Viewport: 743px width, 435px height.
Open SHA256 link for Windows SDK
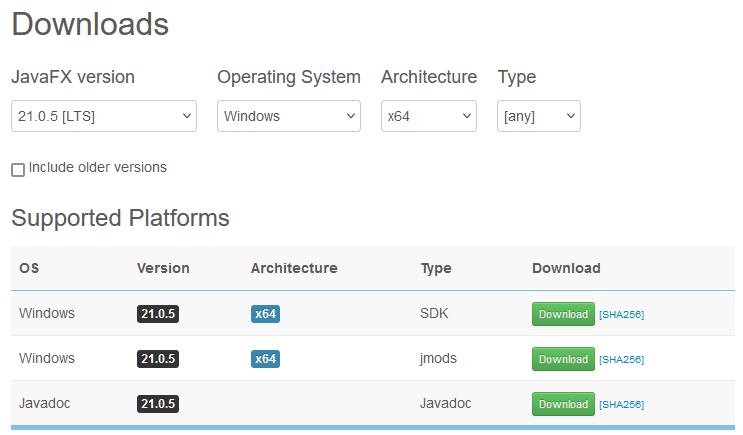click(x=621, y=315)
